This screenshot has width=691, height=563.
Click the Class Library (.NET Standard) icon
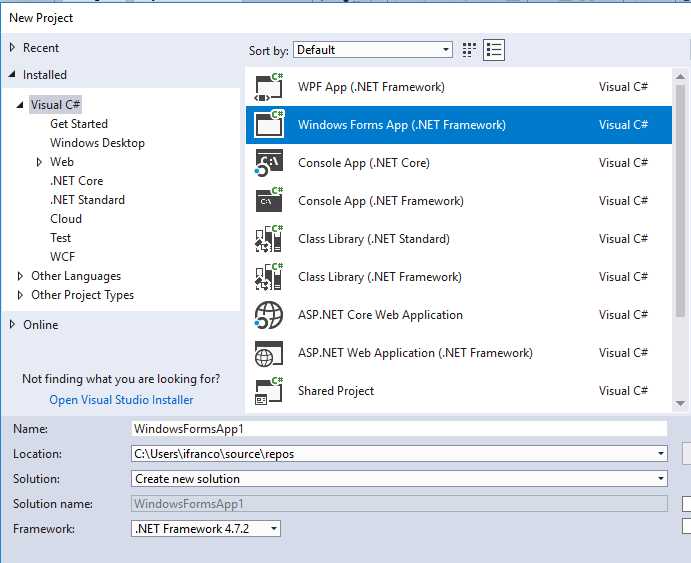coord(269,239)
